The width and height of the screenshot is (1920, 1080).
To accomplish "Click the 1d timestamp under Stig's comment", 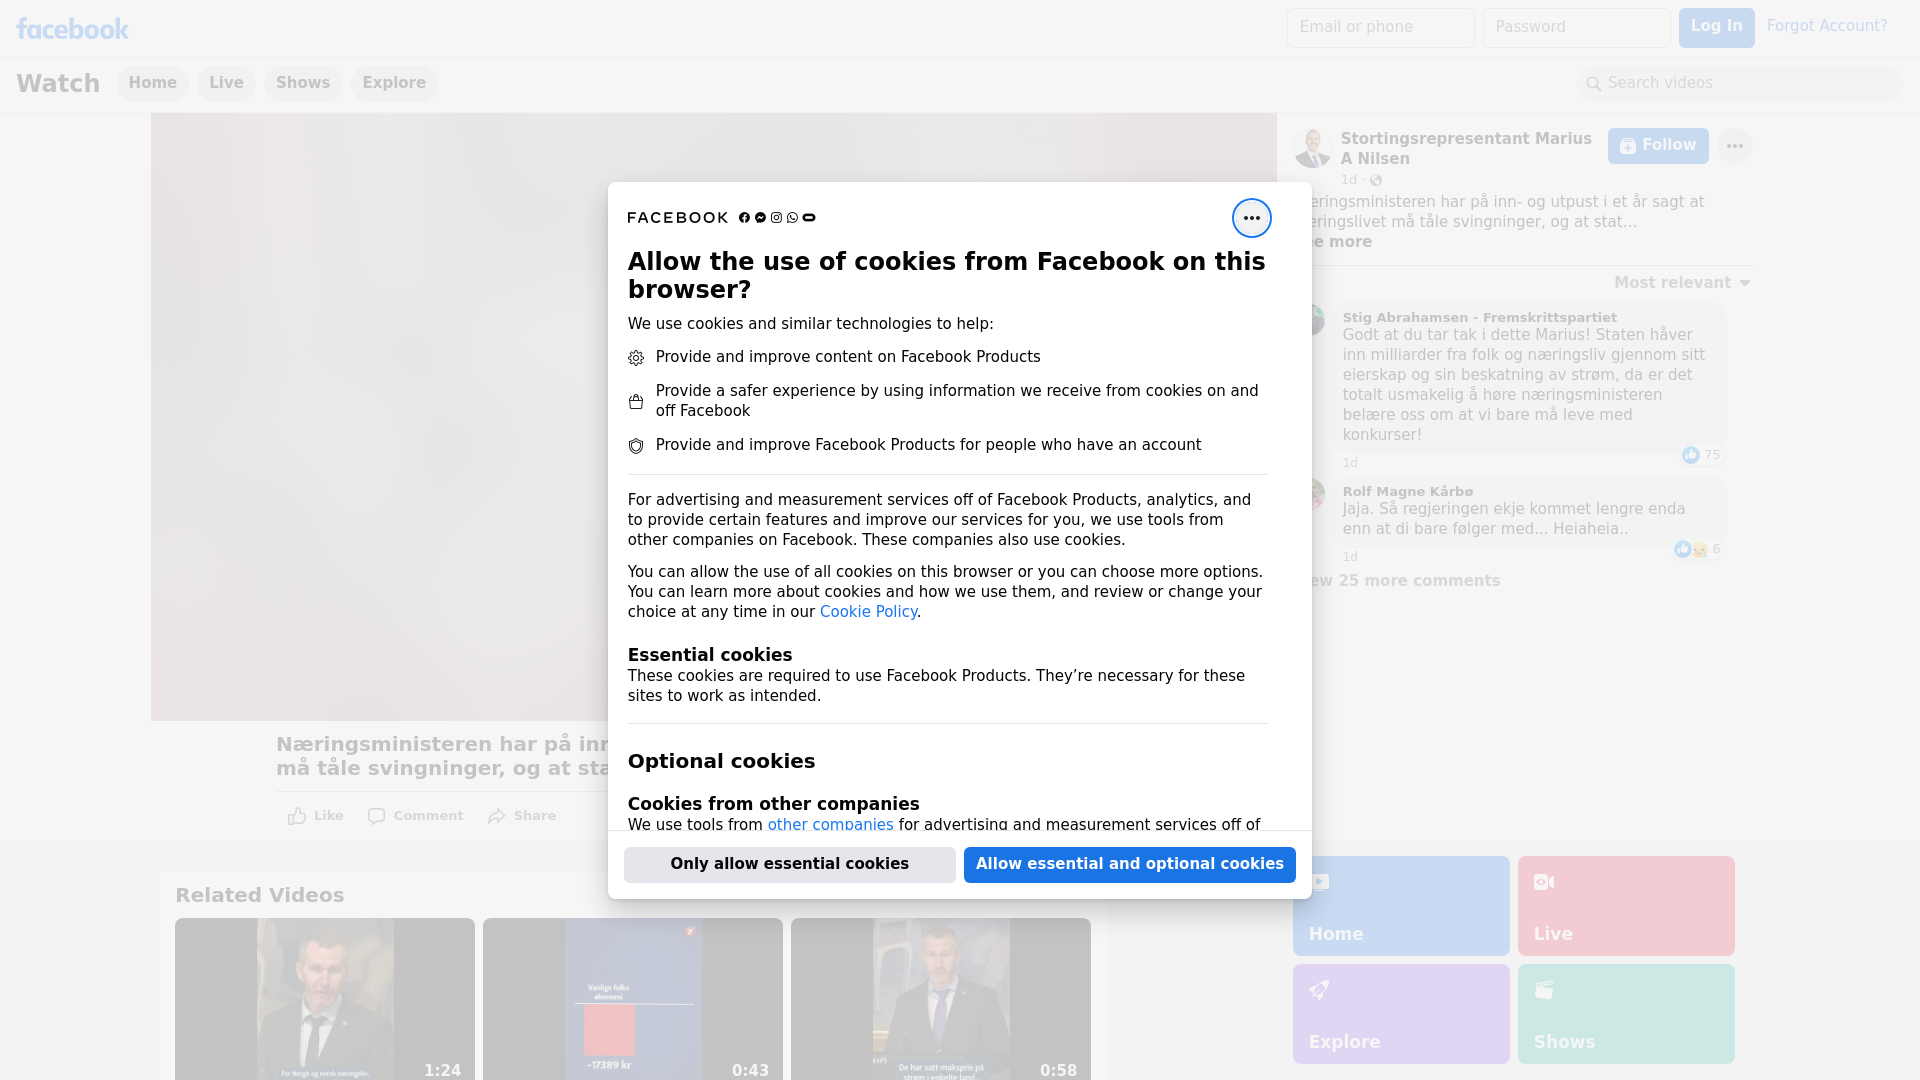I will (x=1350, y=463).
